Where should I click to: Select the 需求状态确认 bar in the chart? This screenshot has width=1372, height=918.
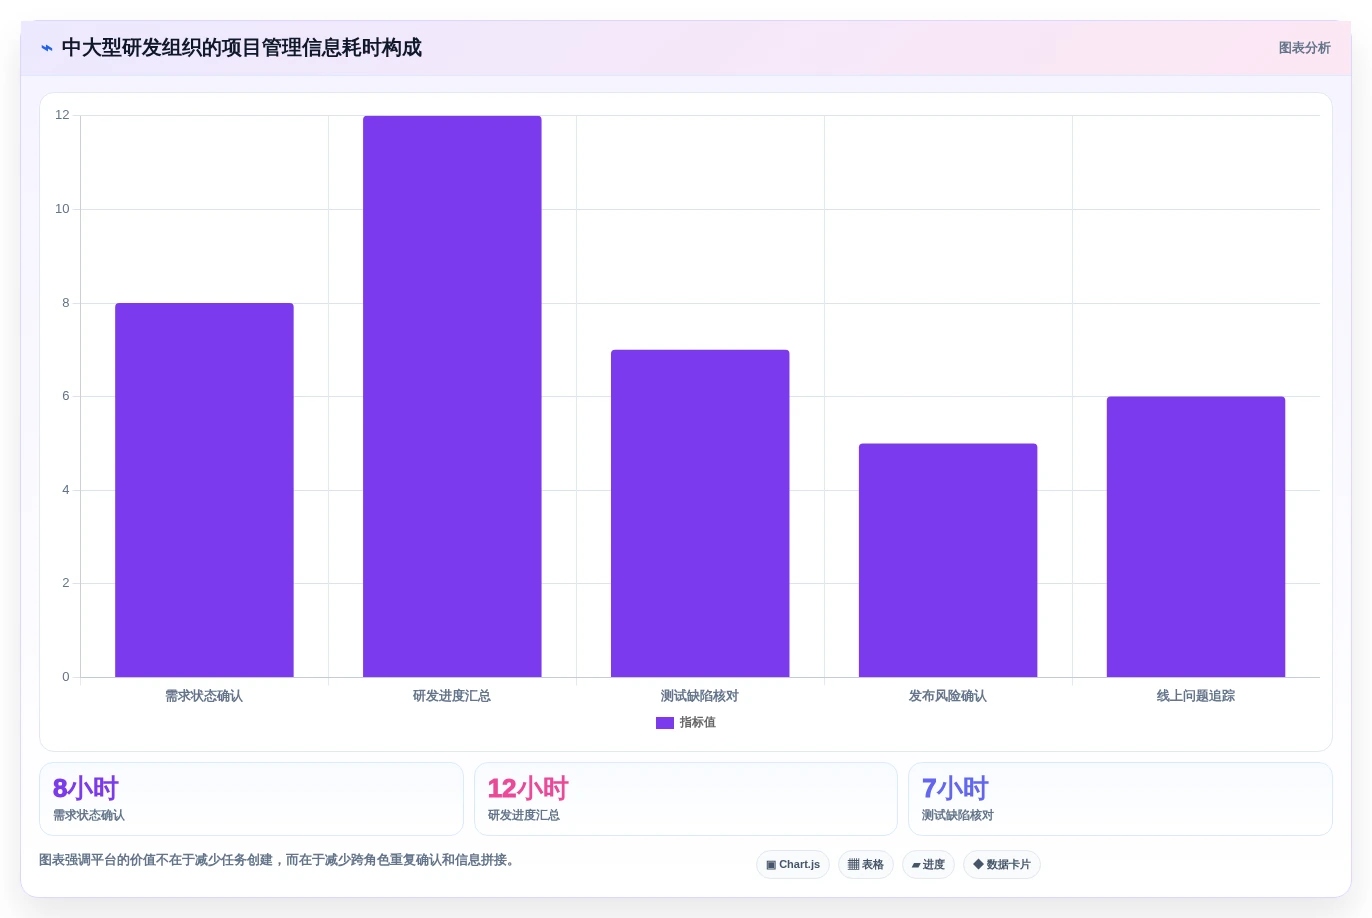click(204, 490)
